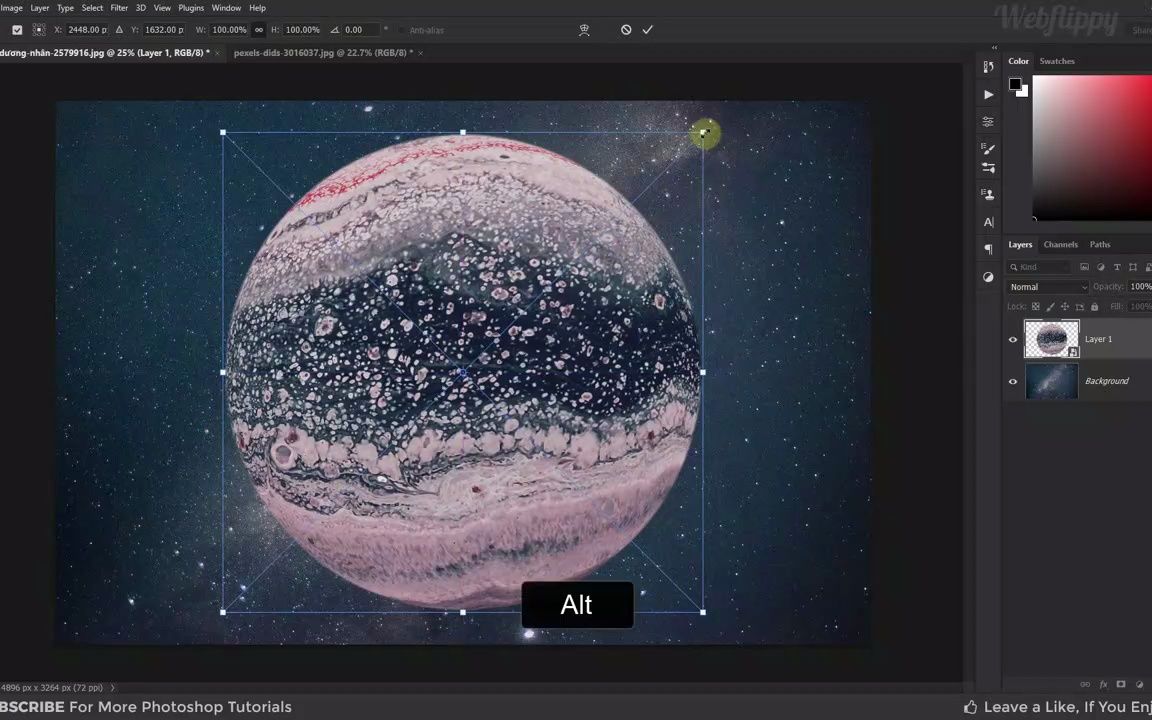Image resolution: width=1152 pixels, height=720 pixels.
Task: Filter layers by shape layer icon
Action: tap(1133, 267)
